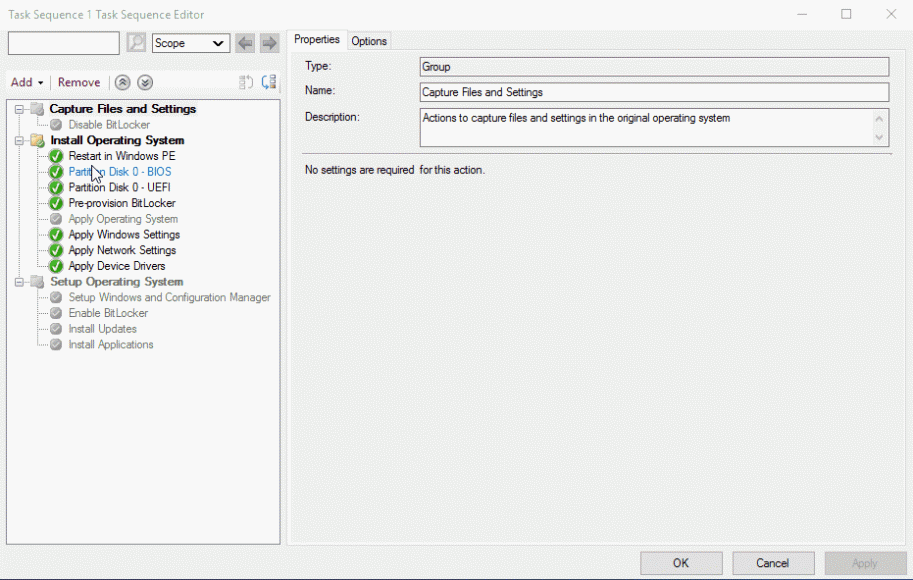Click the forward navigation arrow icon
The image size is (913, 580).
268,43
